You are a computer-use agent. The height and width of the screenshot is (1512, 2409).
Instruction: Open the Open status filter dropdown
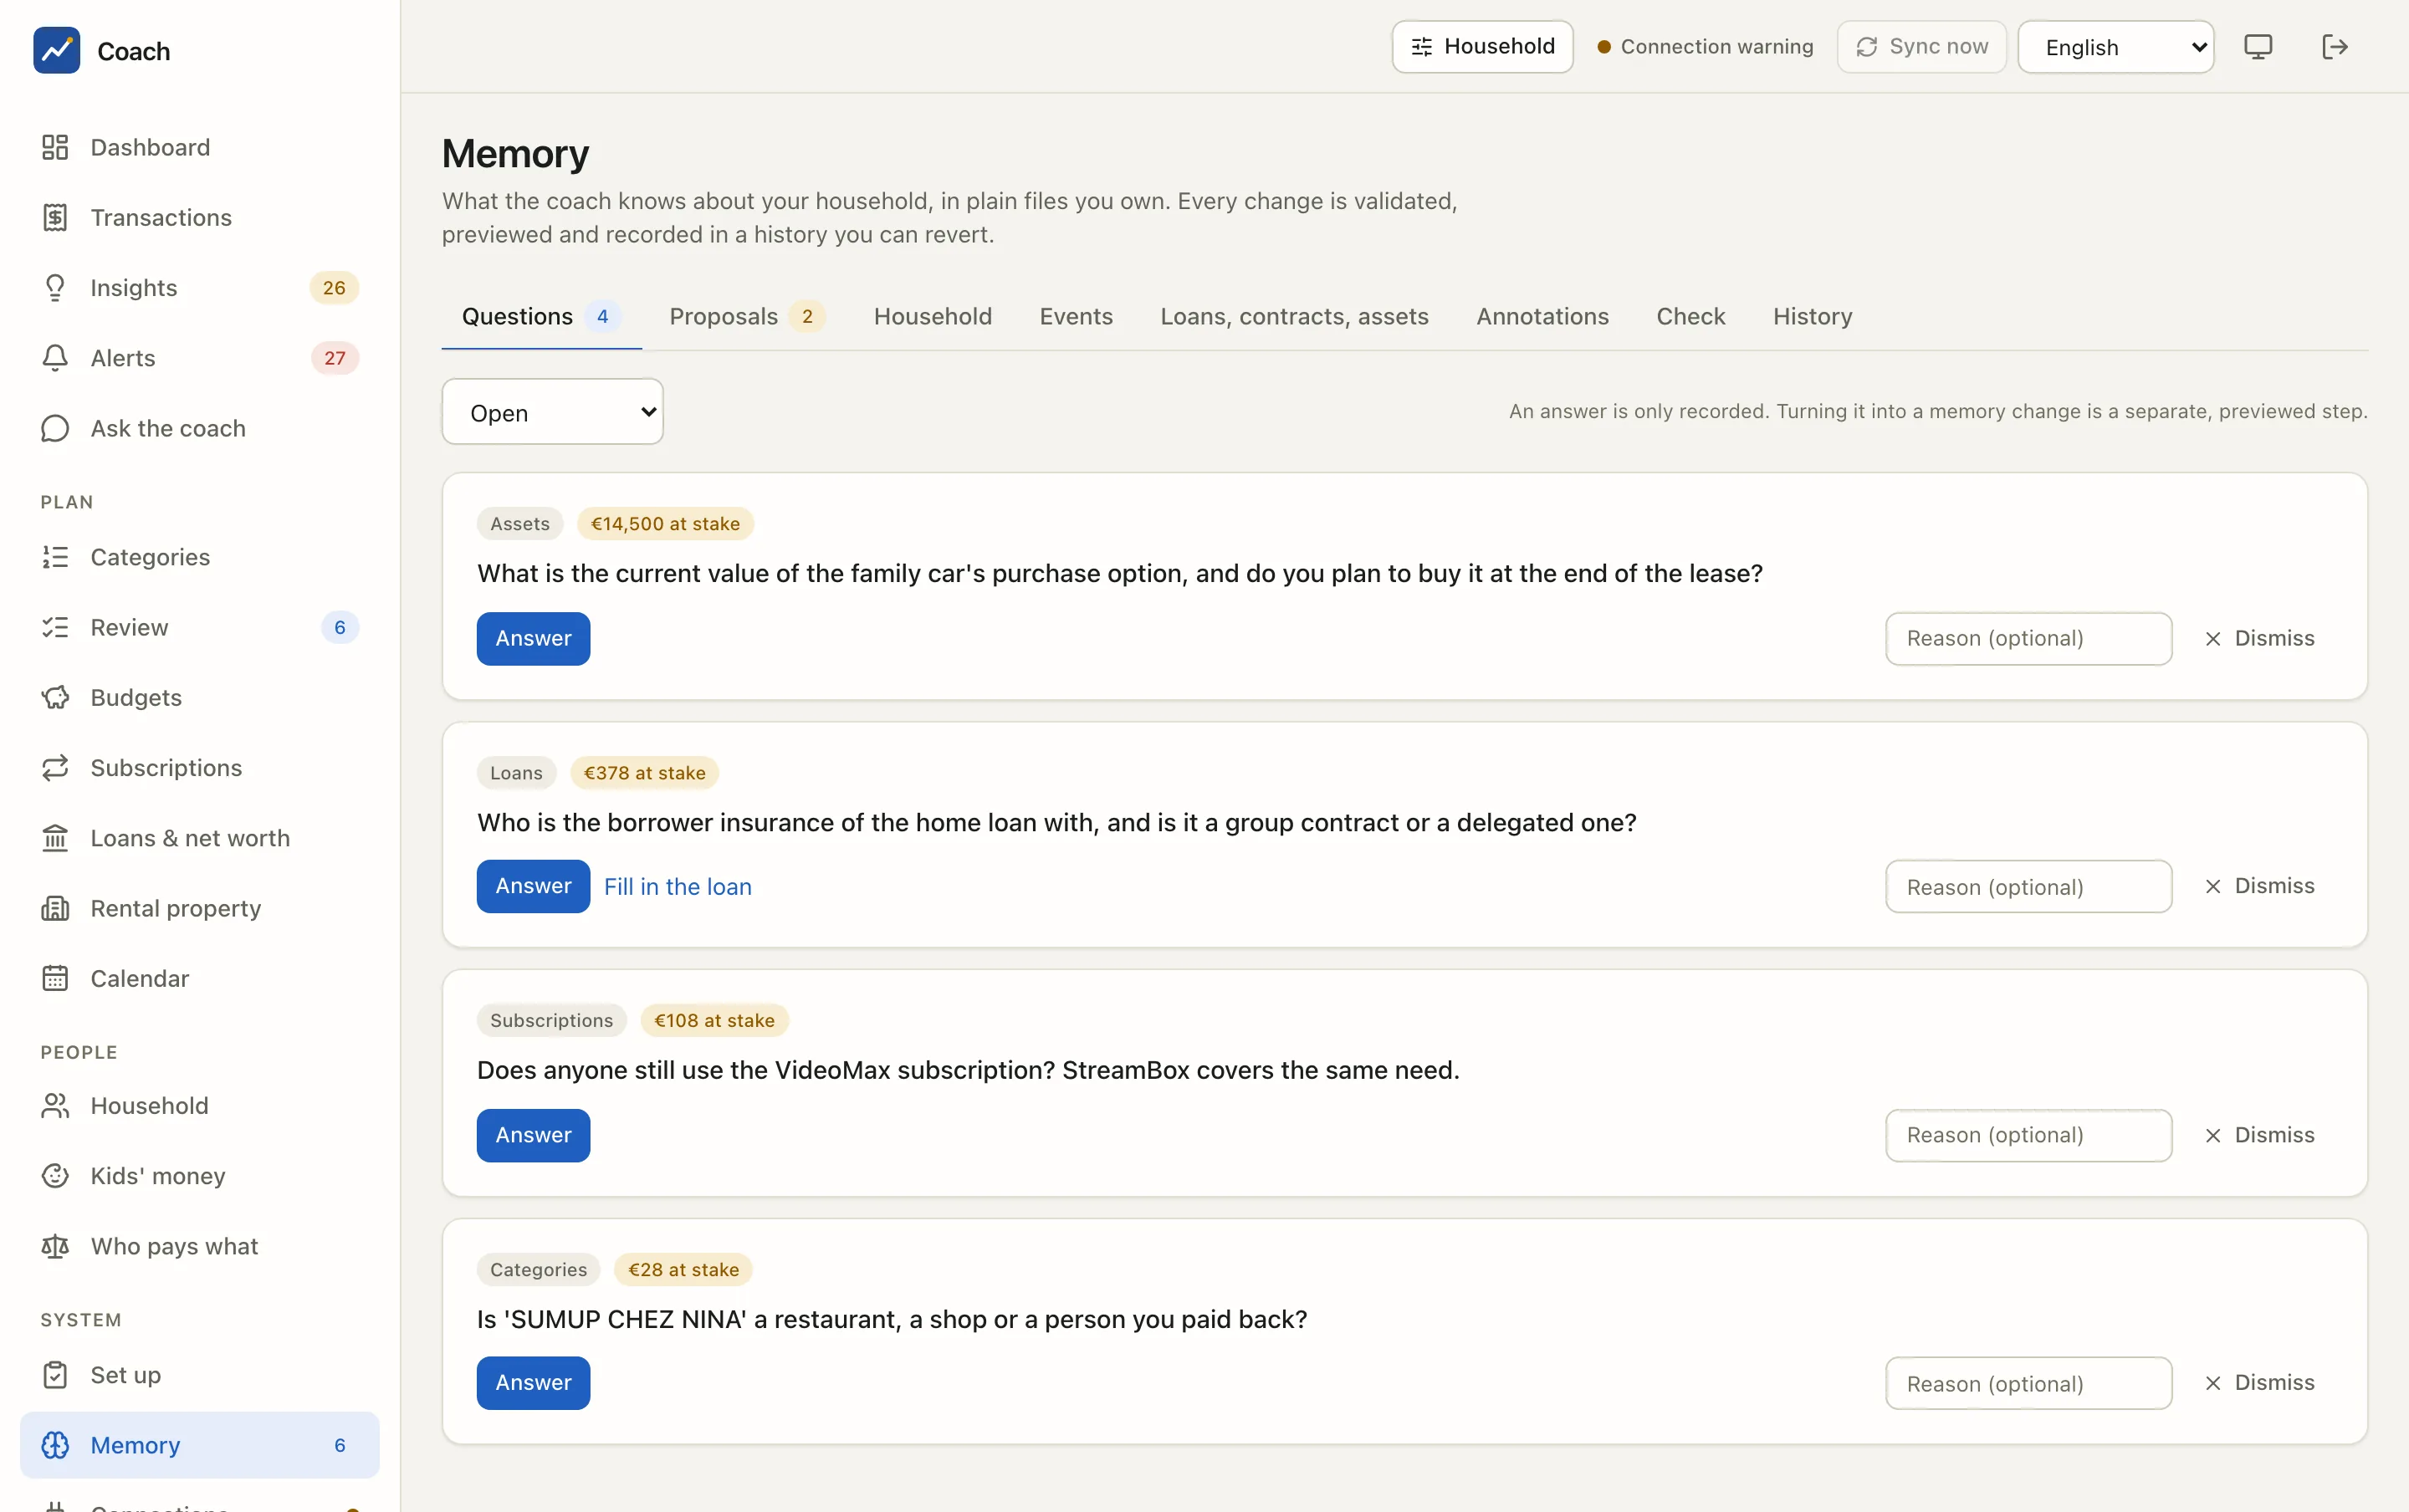pyautogui.click(x=552, y=412)
